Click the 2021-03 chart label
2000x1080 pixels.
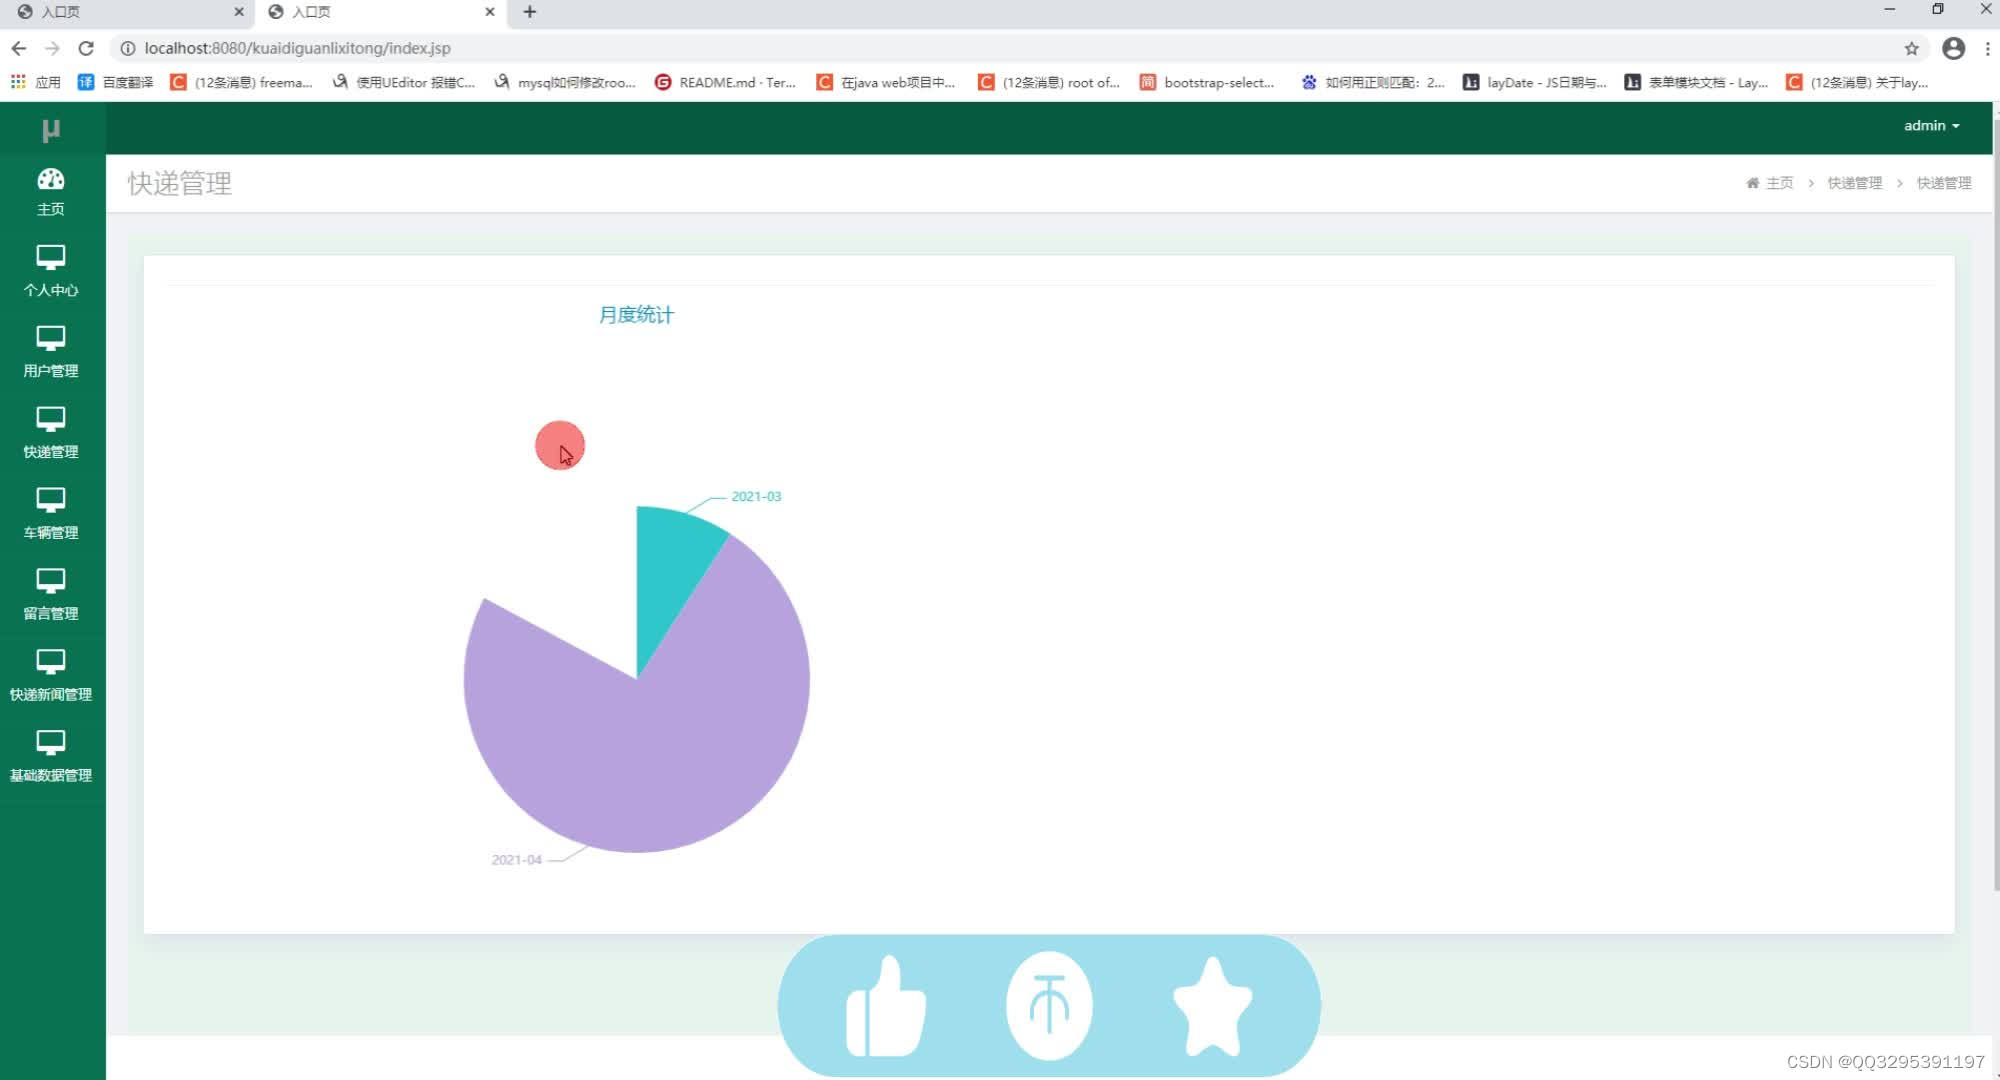click(x=756, y=497)
